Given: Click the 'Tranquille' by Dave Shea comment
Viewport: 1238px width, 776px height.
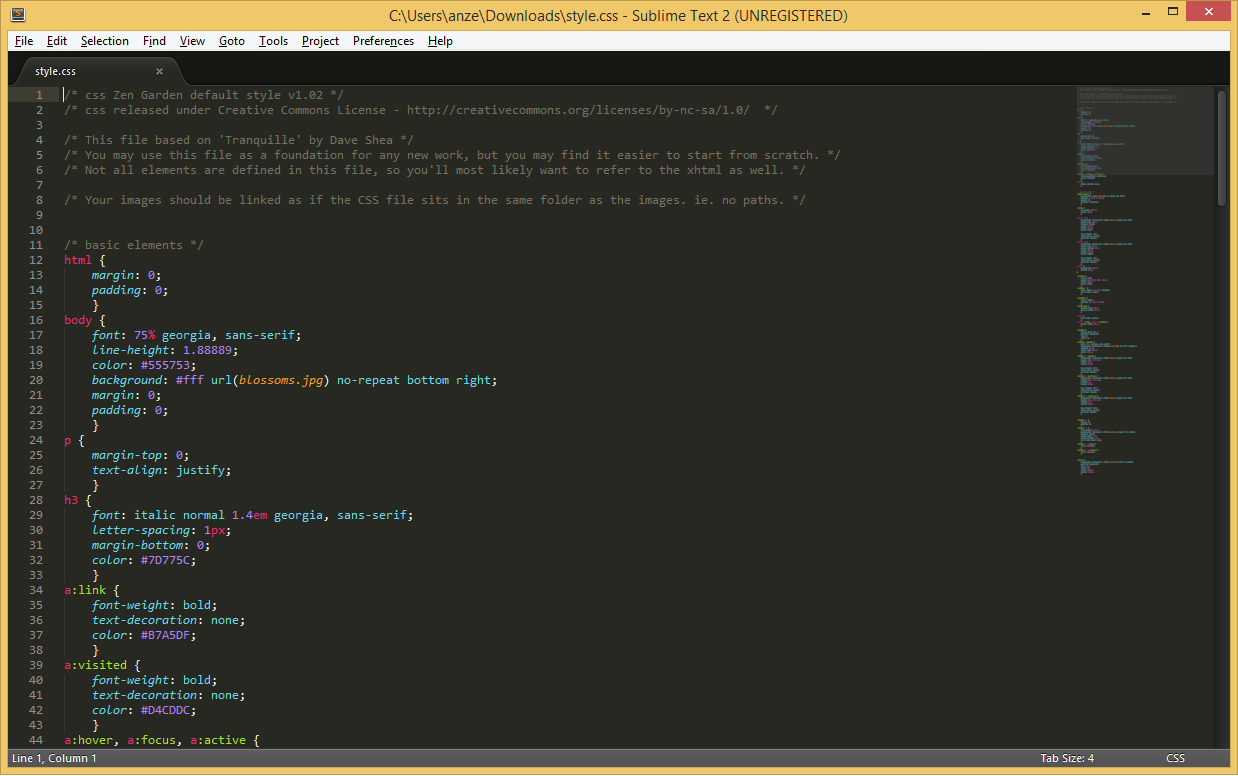Looking at the screenshot, I should tap(239, 140).
